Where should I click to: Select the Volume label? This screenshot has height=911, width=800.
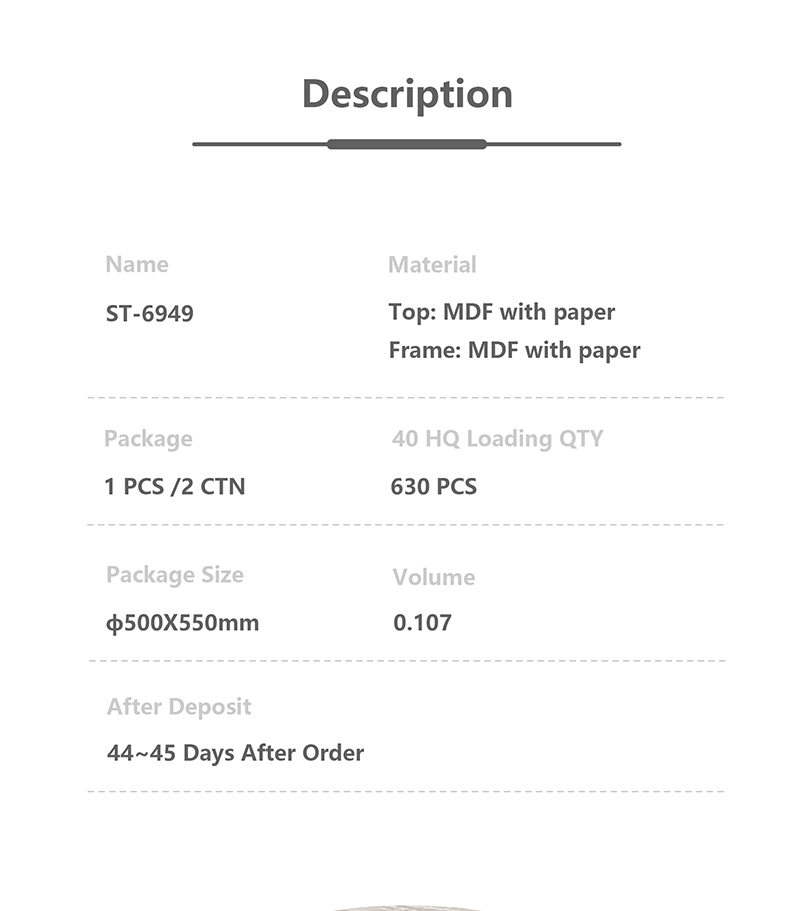pos(434,577)
